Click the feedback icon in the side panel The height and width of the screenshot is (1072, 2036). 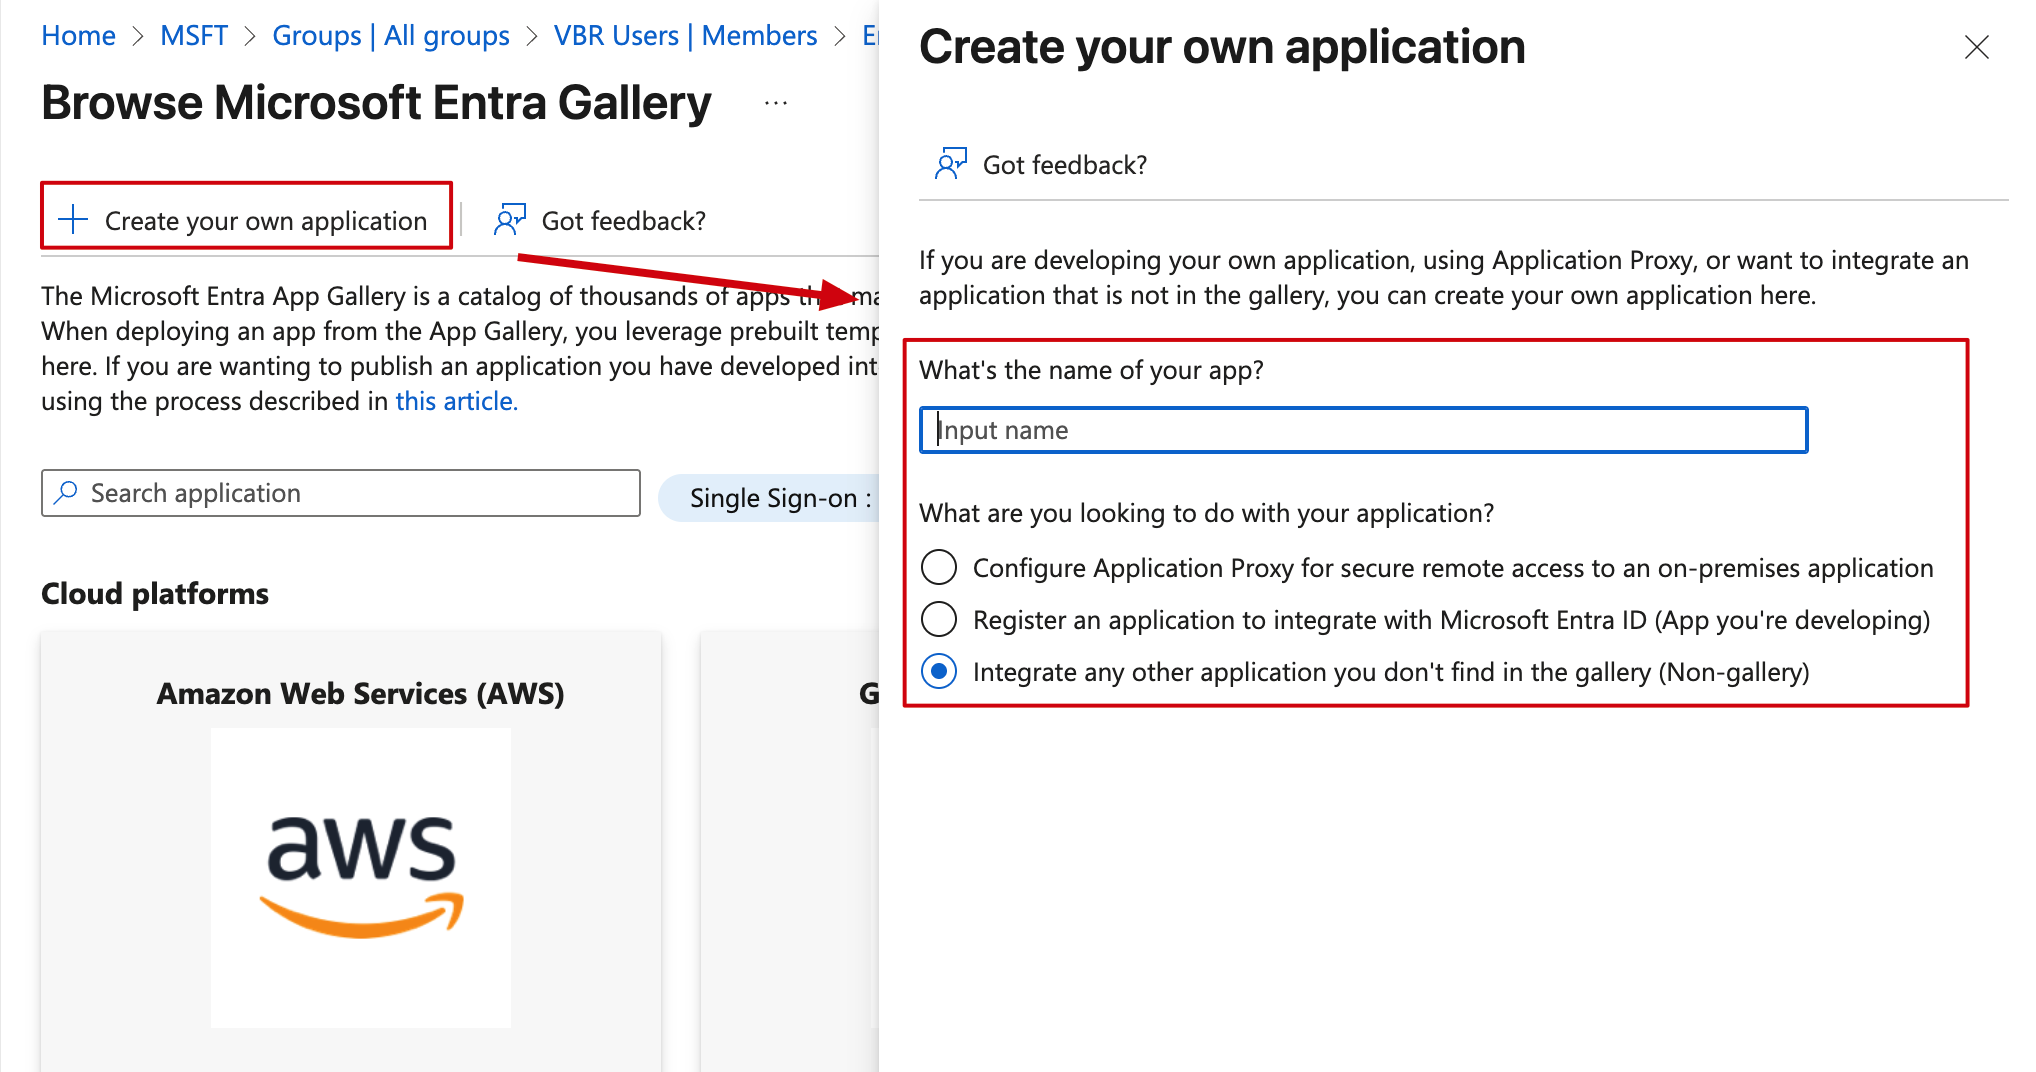point(951,164)
